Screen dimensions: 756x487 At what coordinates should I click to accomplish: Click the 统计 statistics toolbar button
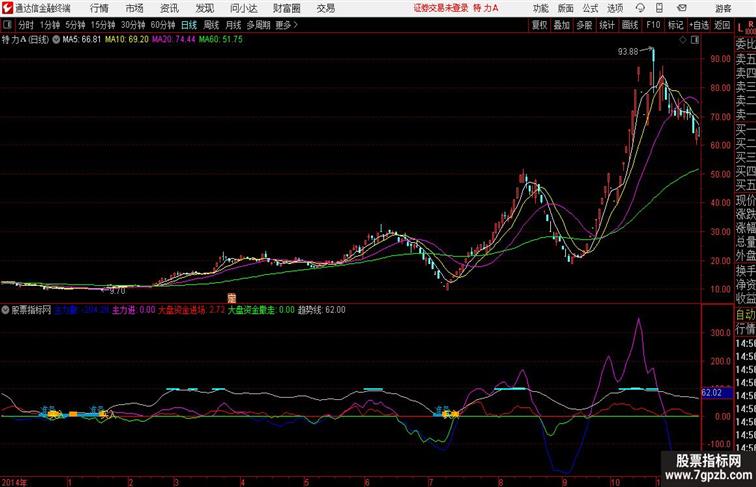click(607, 25)
